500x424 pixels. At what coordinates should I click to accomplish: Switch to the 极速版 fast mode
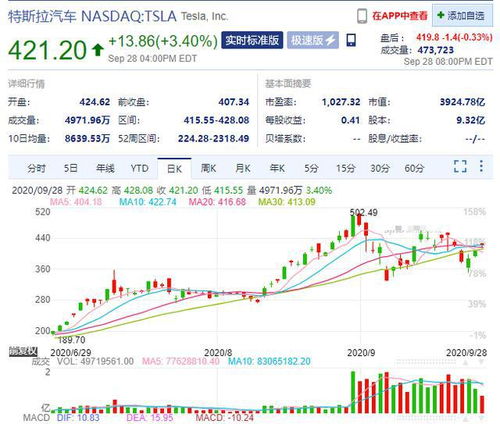point(313,40)
